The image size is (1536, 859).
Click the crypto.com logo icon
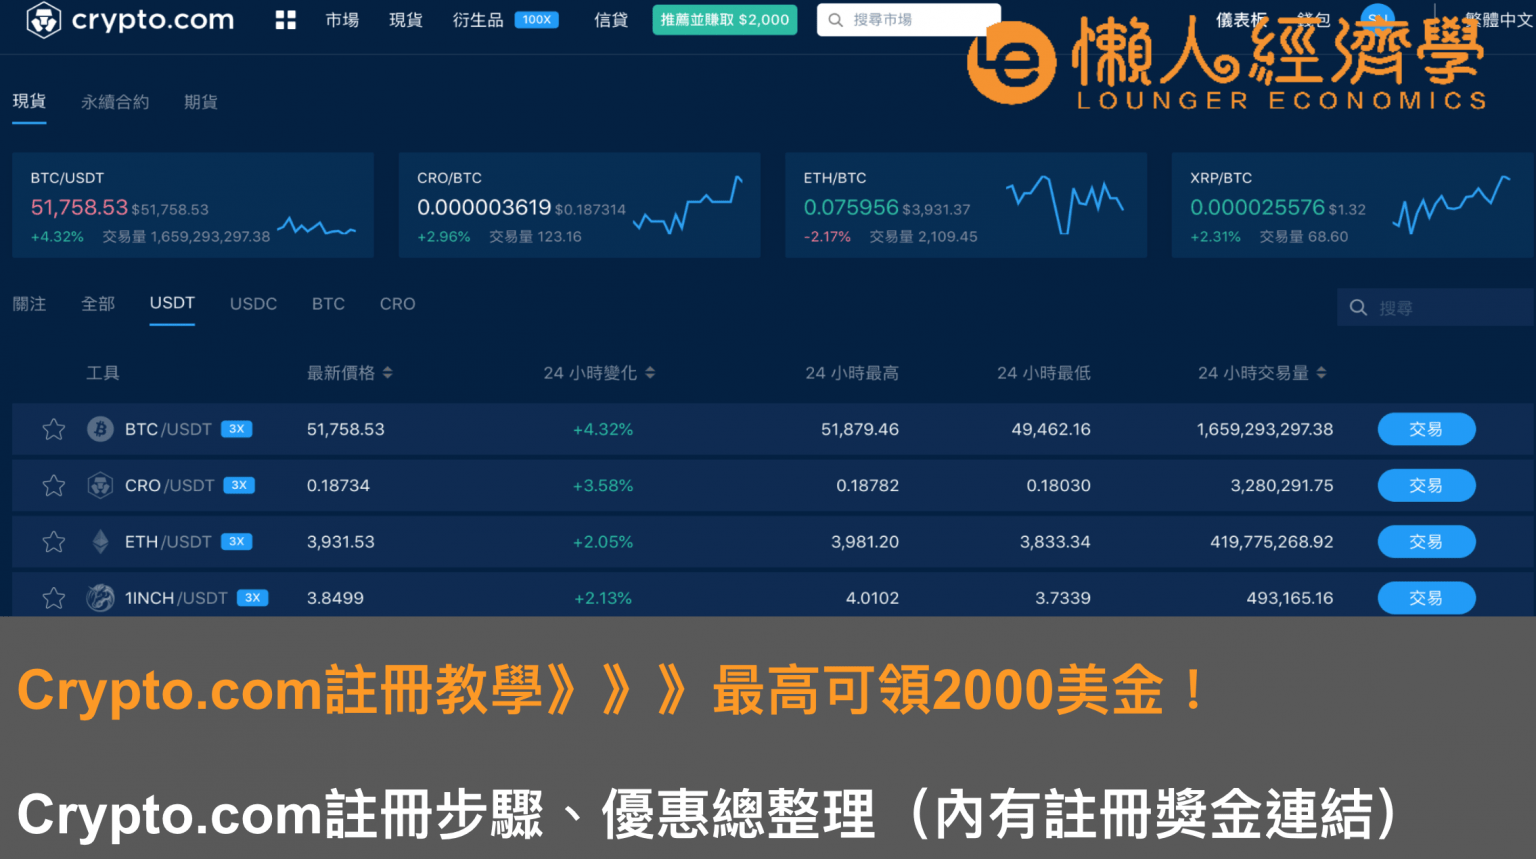click(x=43, y=20)
